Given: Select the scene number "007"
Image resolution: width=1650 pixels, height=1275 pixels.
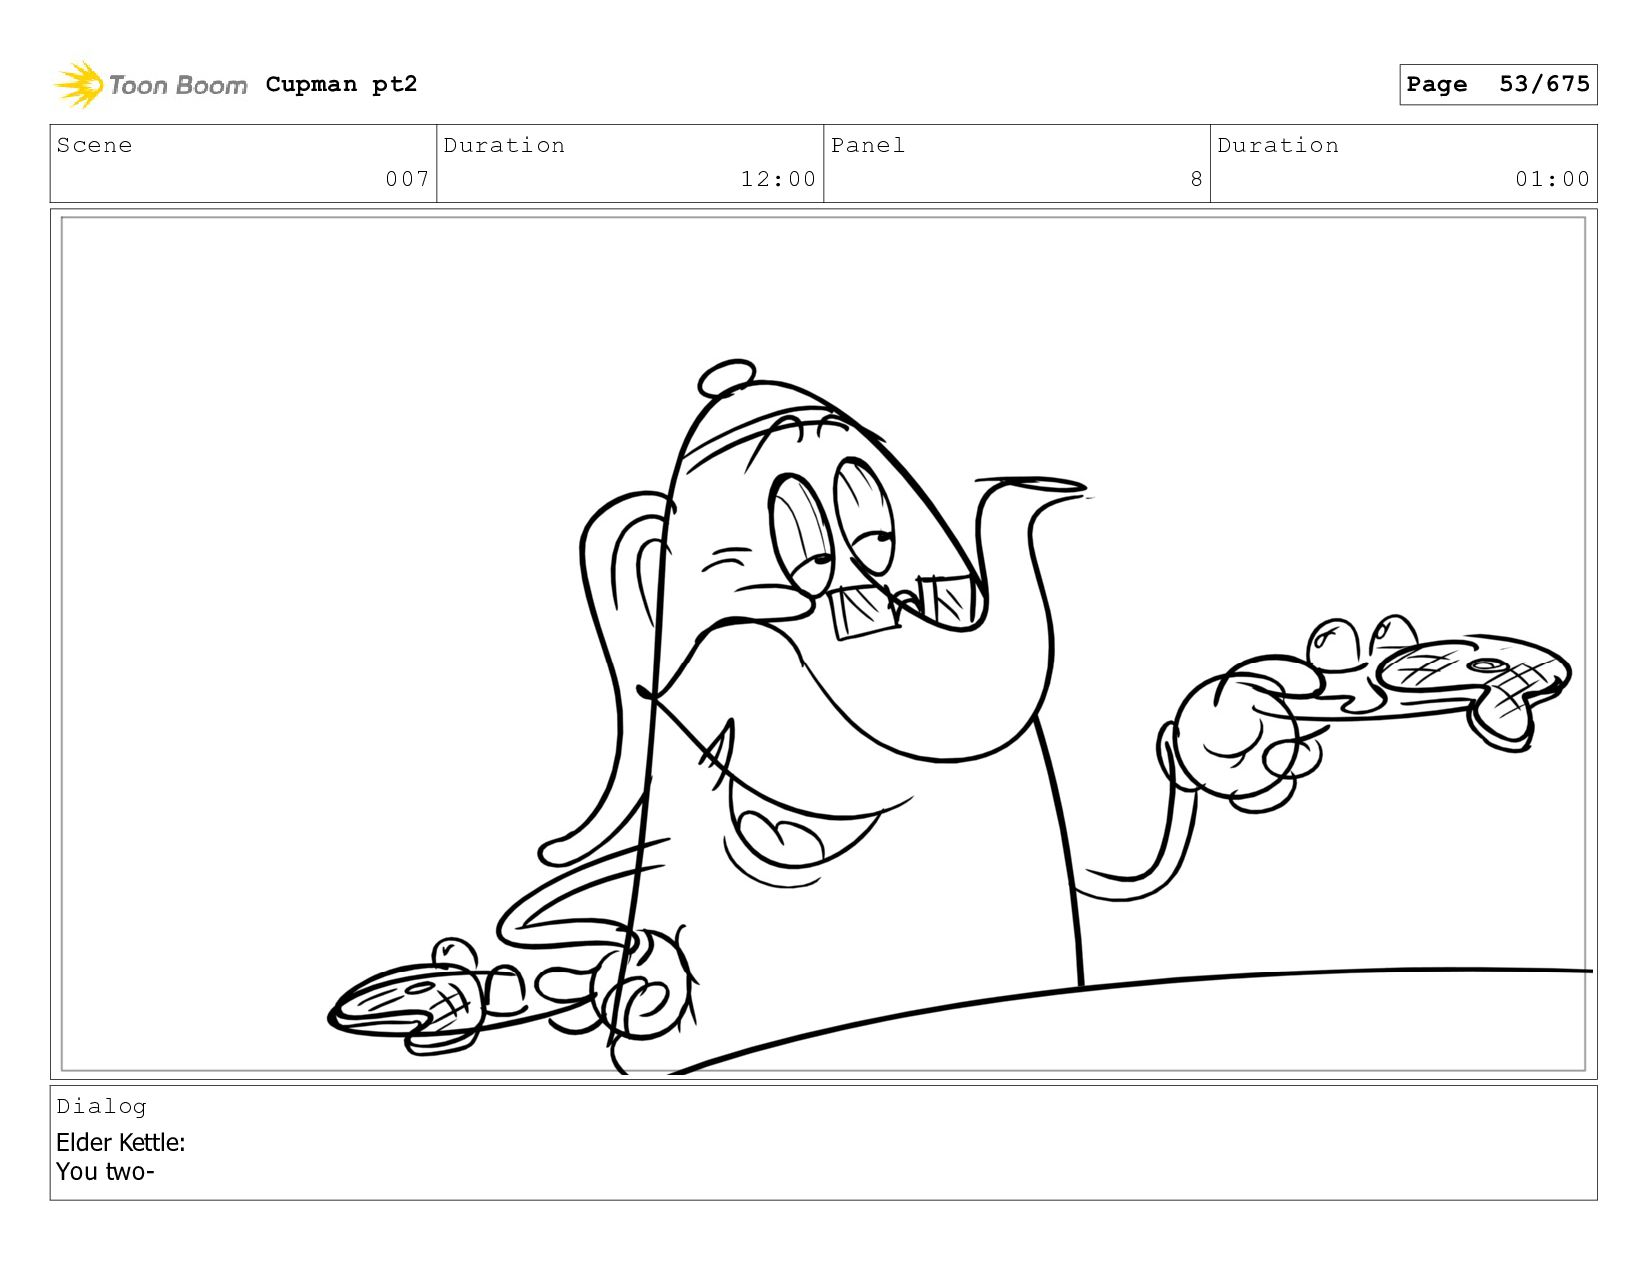Looking at the screenshot, I should 407,179.
